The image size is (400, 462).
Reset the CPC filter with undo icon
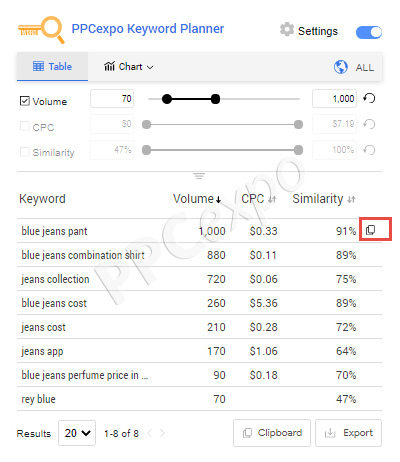point(369,124)
